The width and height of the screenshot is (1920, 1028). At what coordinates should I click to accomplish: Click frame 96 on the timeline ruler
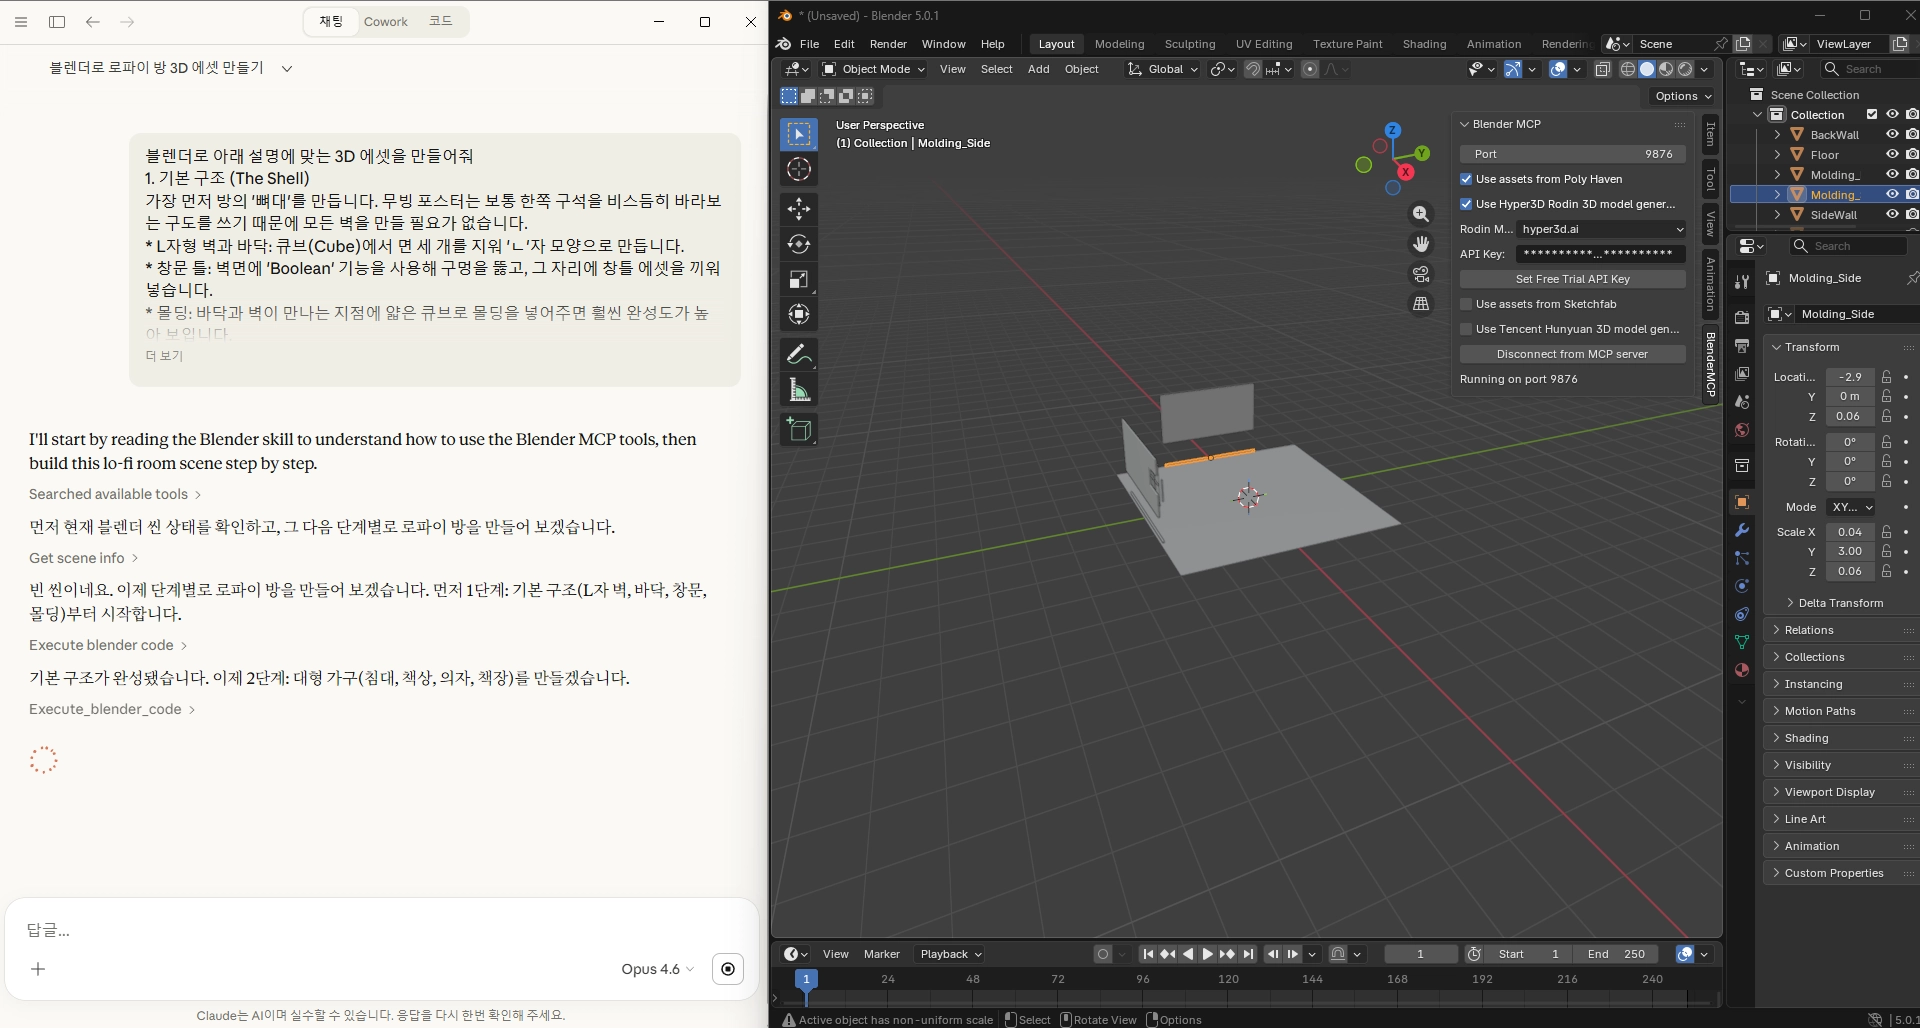coord(1142,980)
